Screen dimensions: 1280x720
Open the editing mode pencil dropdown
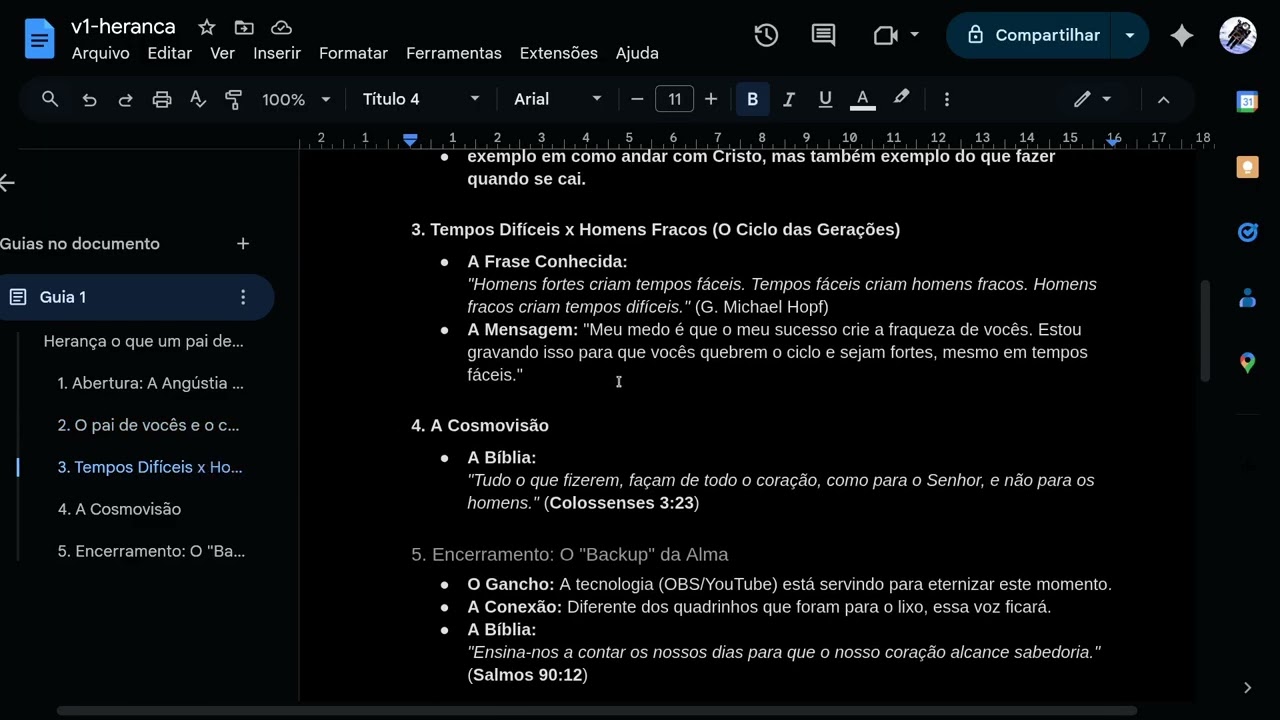click(x=1092, y=99)
